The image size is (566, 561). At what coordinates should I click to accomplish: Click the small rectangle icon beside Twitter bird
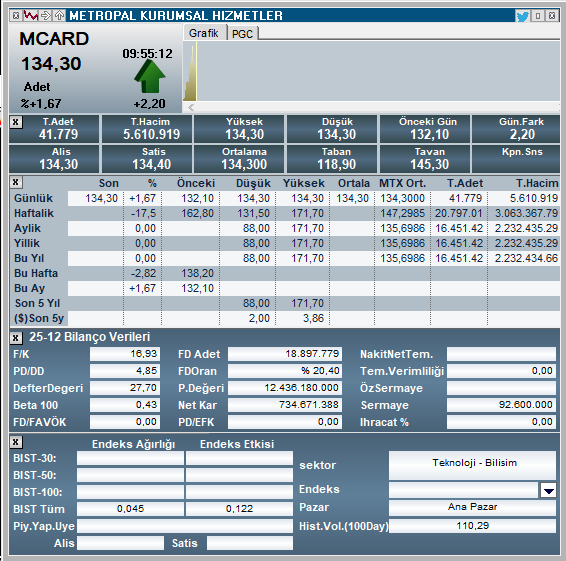(x=538, y=16)
